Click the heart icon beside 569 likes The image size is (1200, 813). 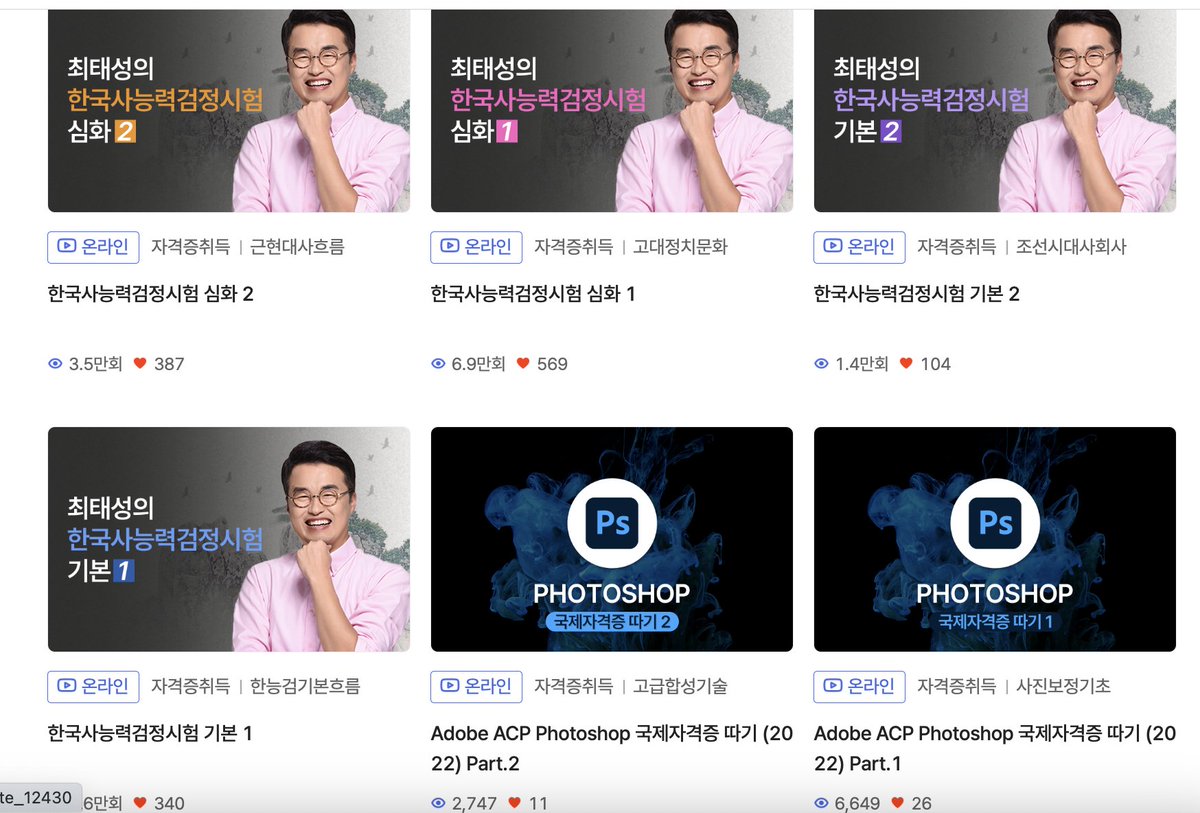(523, 364)
